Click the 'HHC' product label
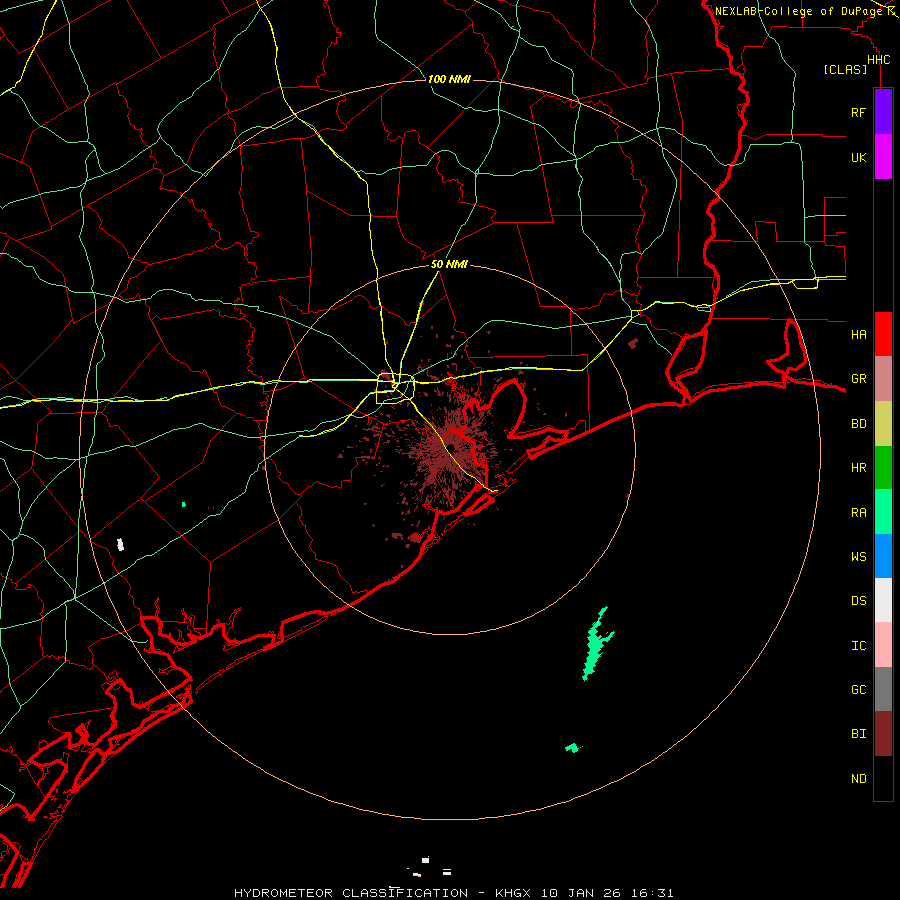Viewport: 900px width, 900px height. click(878, 60)
